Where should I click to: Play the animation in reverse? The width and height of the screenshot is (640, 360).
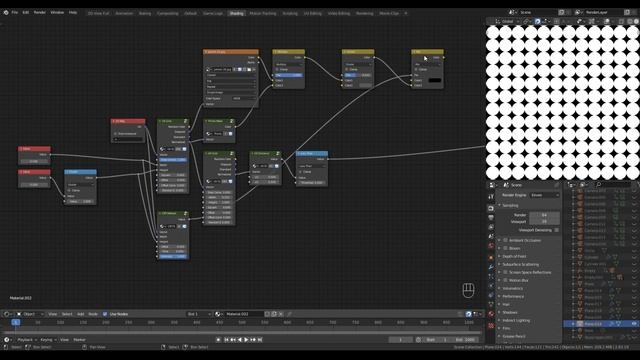click(x=240, y=340)
